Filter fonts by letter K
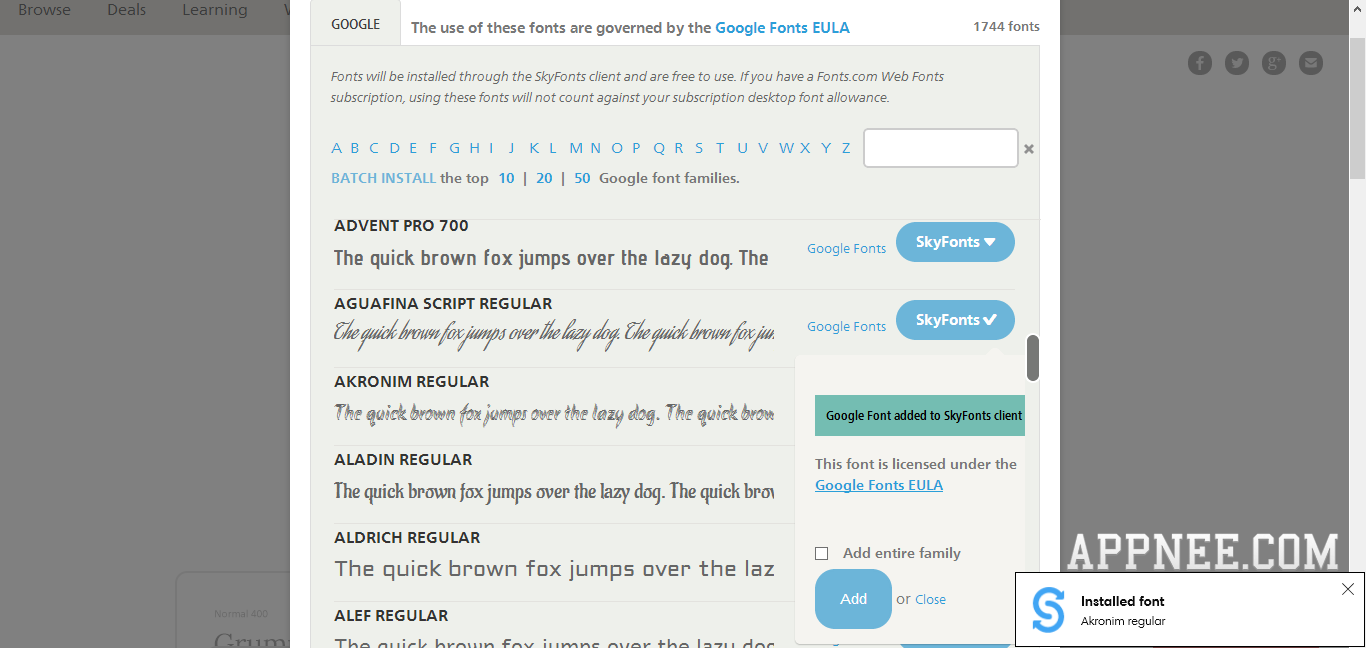The height and width of the screenshot is (648, 1366). pyautogui.click(x=534, y=148)
